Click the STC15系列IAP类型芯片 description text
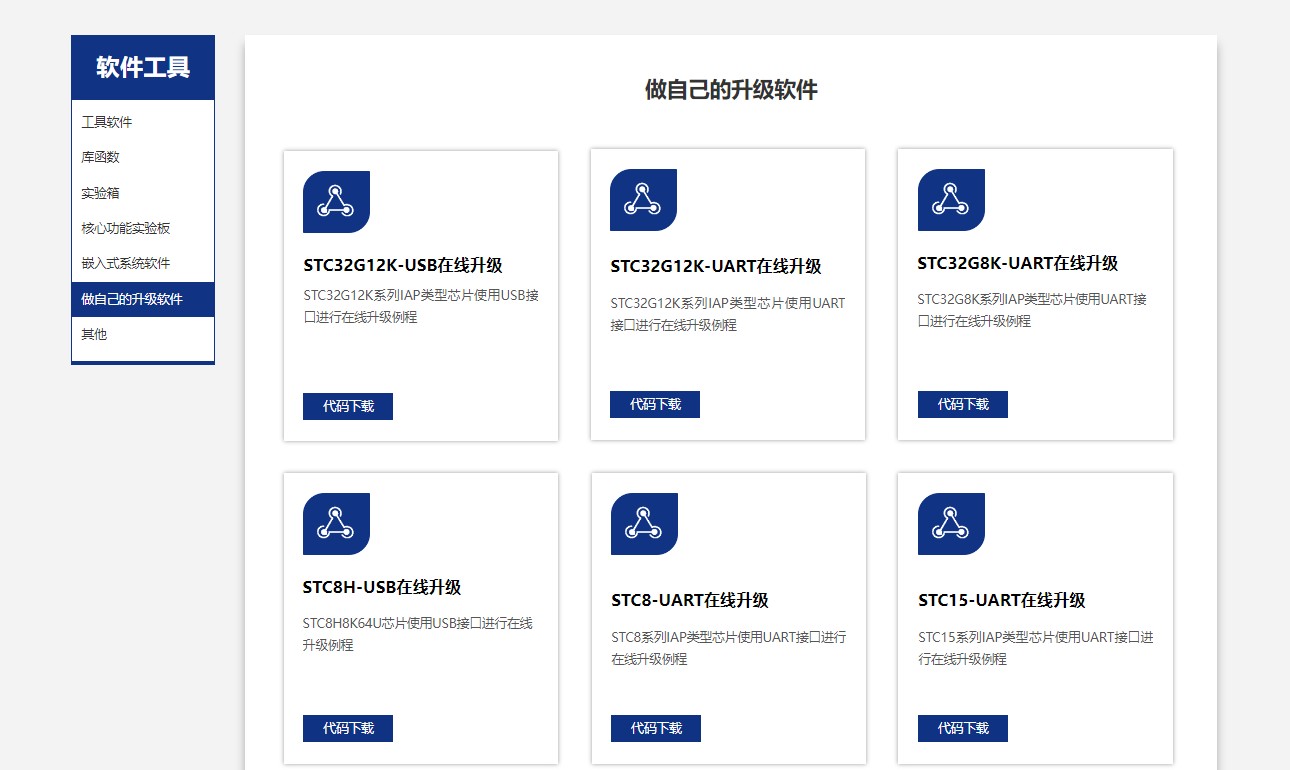The width and height of the screenshot is (1290, 770). point(1036,648)
